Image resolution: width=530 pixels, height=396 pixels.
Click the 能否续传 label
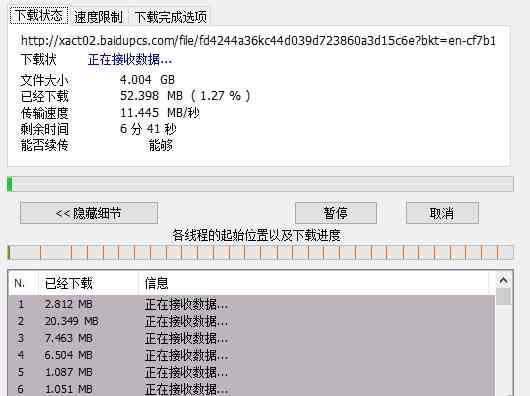pyautogui.click(x=45, y=145)
